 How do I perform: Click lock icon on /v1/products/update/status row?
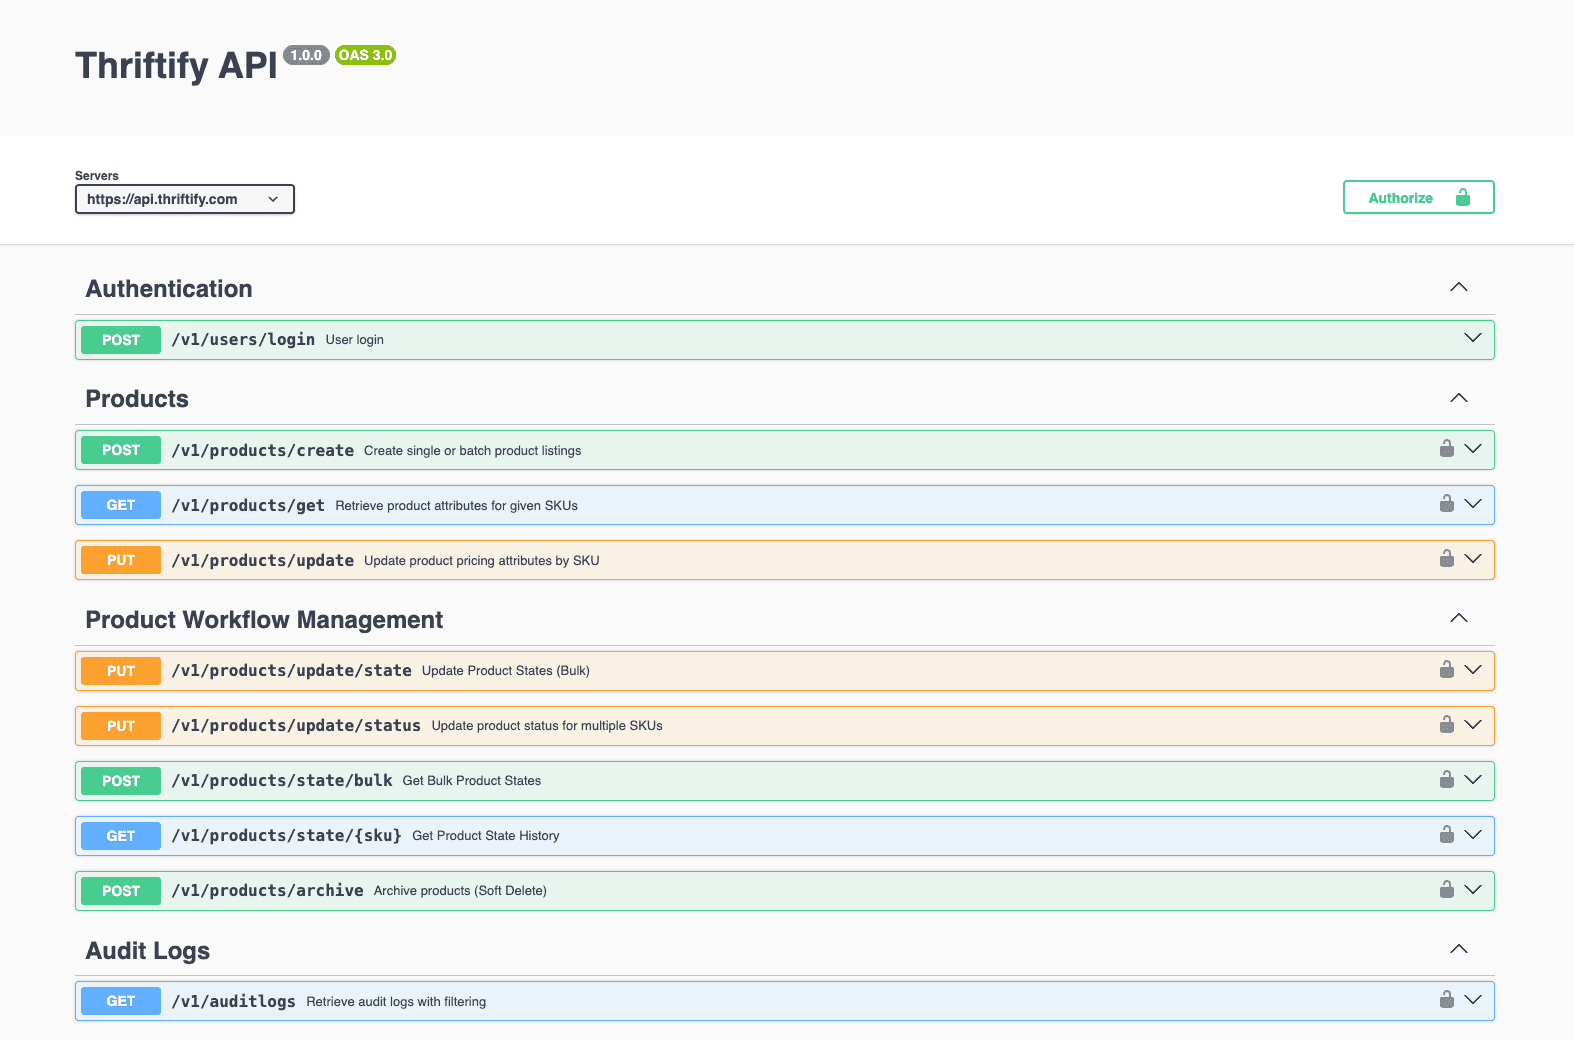1447,724
